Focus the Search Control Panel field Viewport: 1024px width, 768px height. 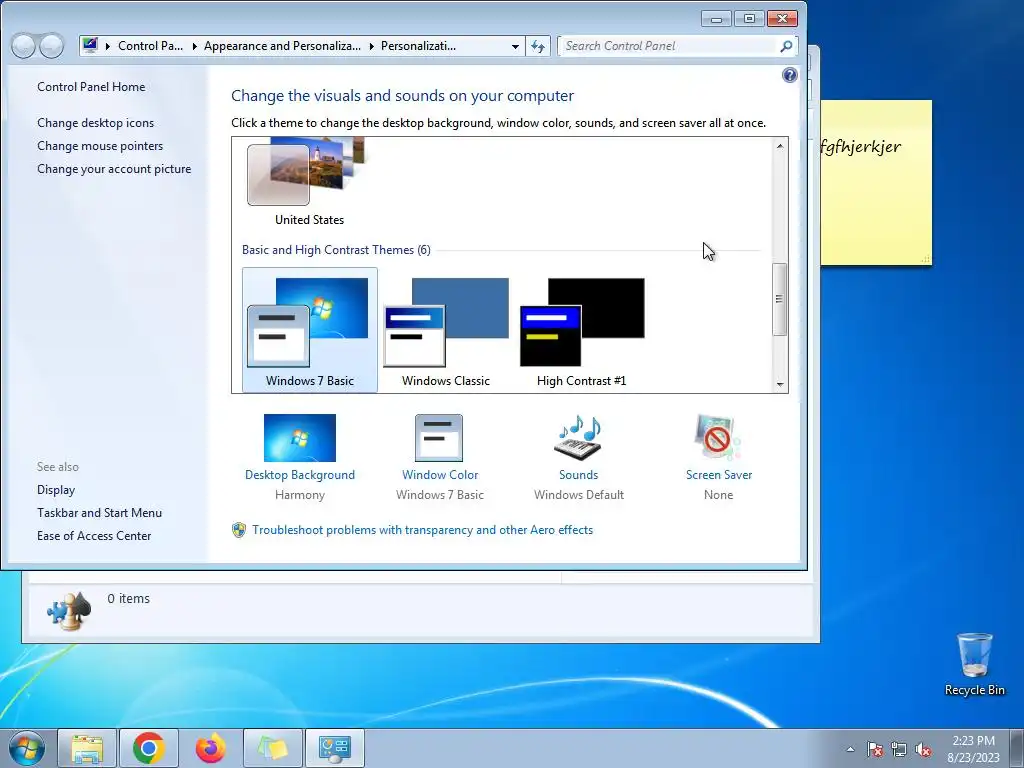[x=669, y=46]
